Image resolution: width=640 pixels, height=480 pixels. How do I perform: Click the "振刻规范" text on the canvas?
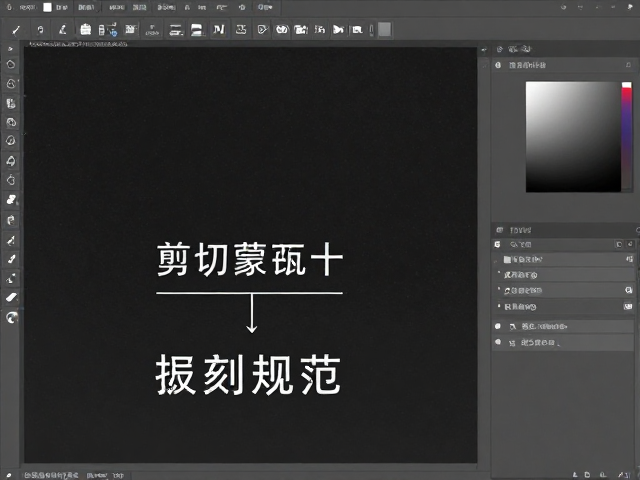click(x=248, y=374)
